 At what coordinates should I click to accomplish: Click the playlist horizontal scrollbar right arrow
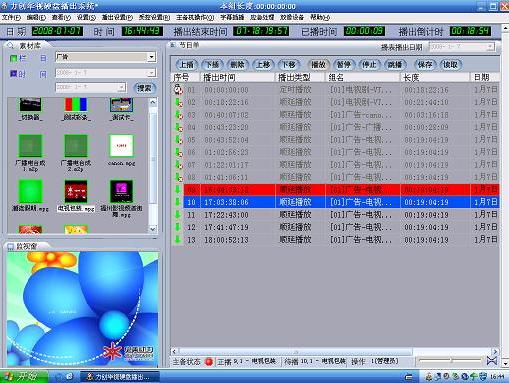(x=495, y=351)
